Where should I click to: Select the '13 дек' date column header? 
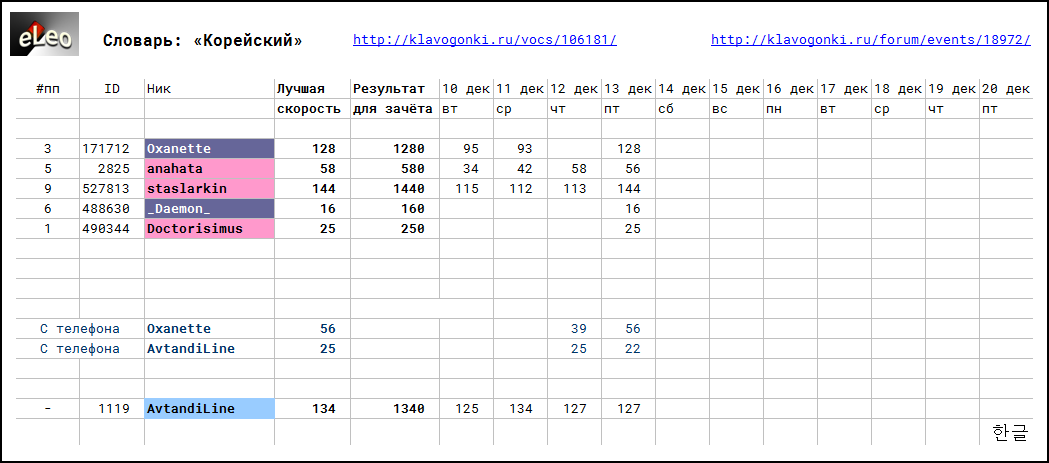pos(628,89)
